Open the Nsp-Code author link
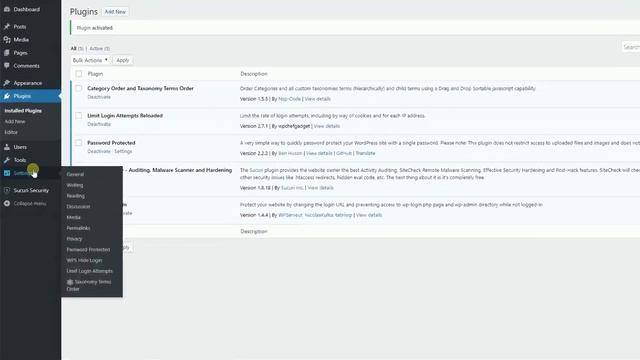 pyautogui.click(x=289, y=99)
